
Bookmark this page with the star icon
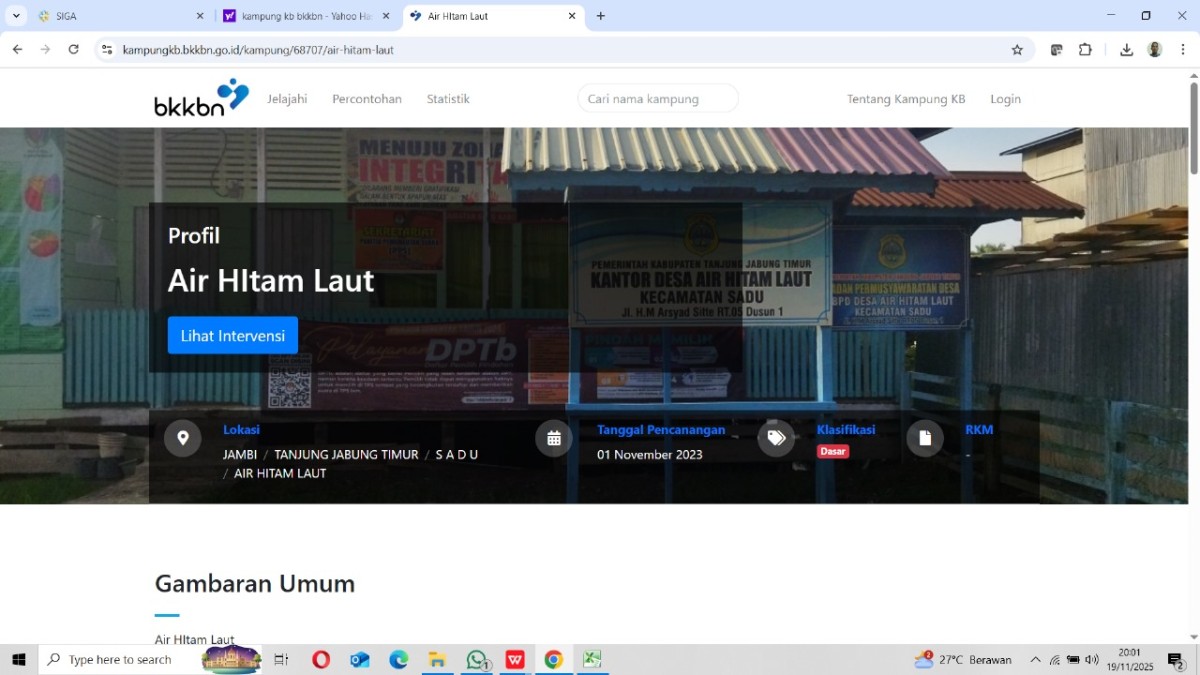1017,50
